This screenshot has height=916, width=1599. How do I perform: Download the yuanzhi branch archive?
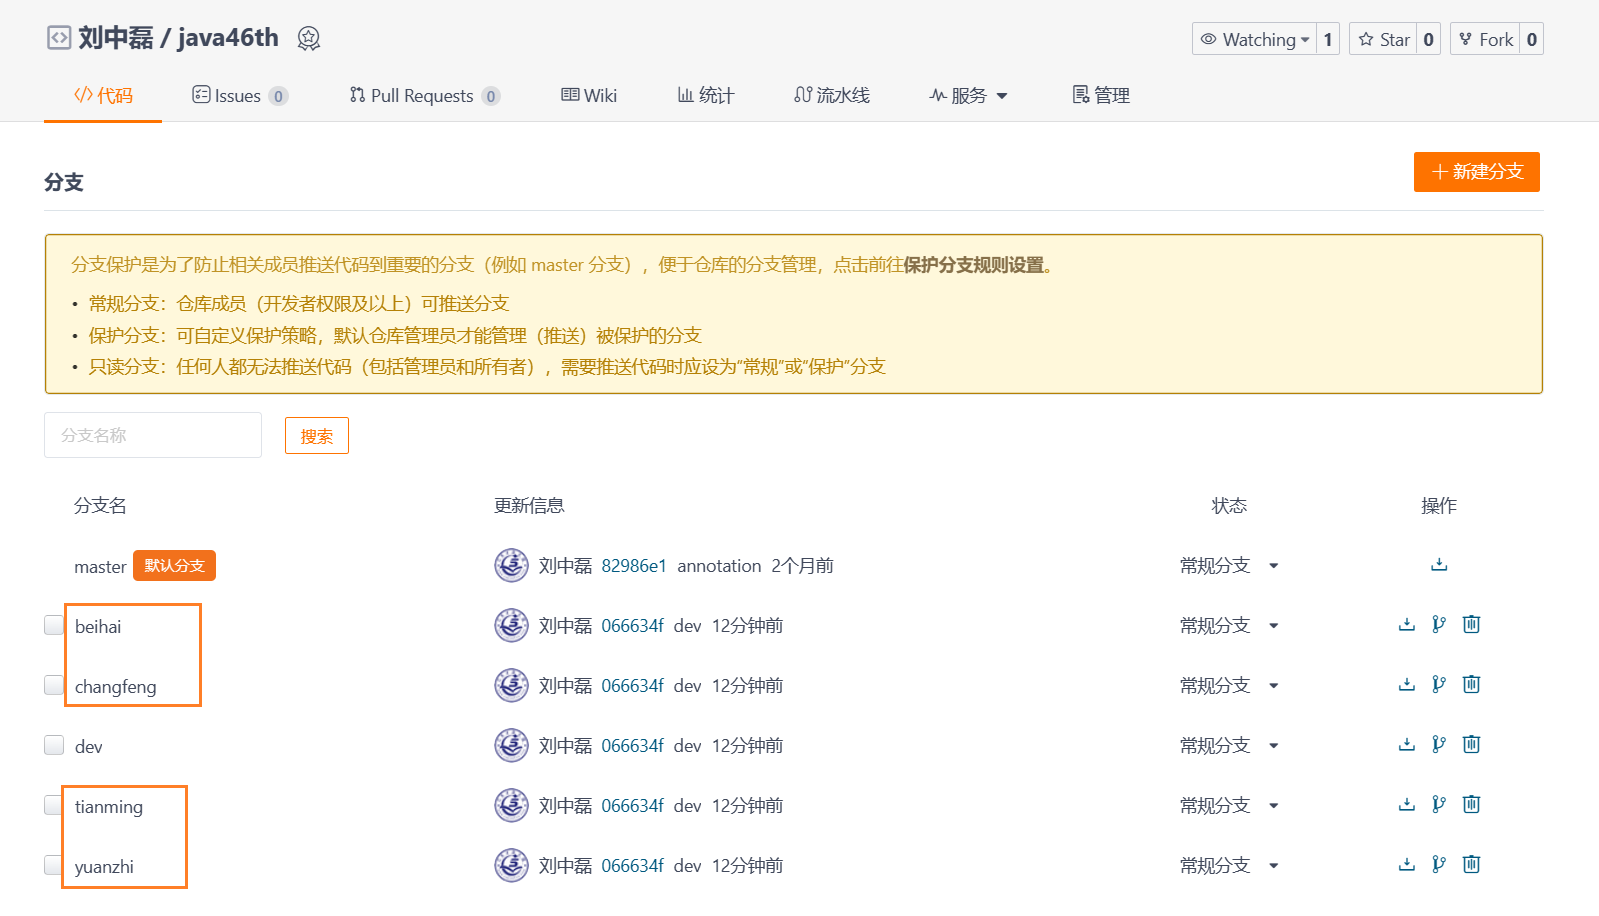[1407, 865]
